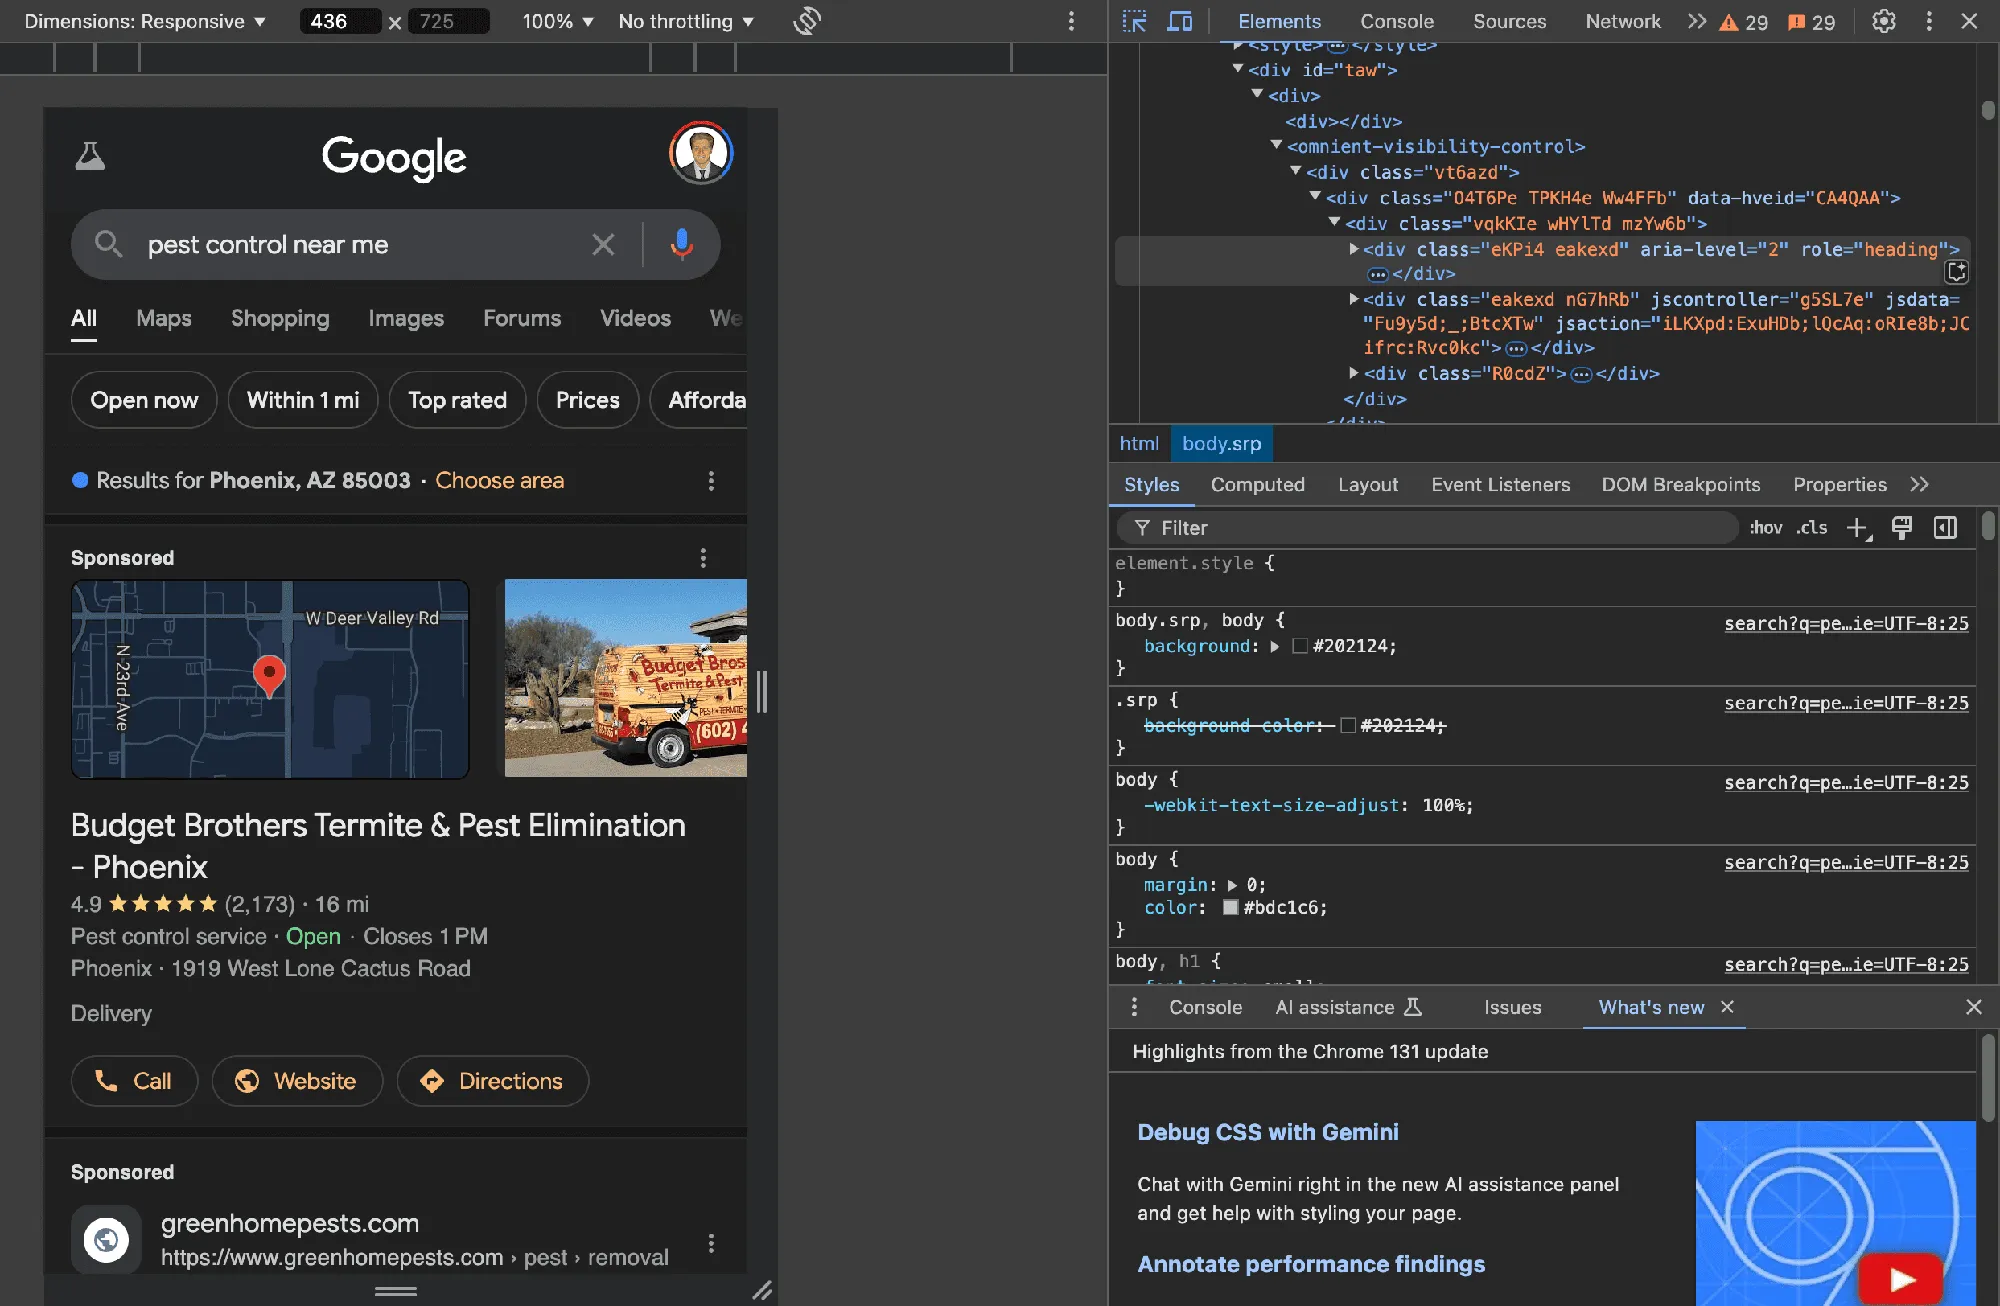The width and height of the screenshot is (2000, 1306).
Task: Click the Directions button
Action: point(493,1081)
